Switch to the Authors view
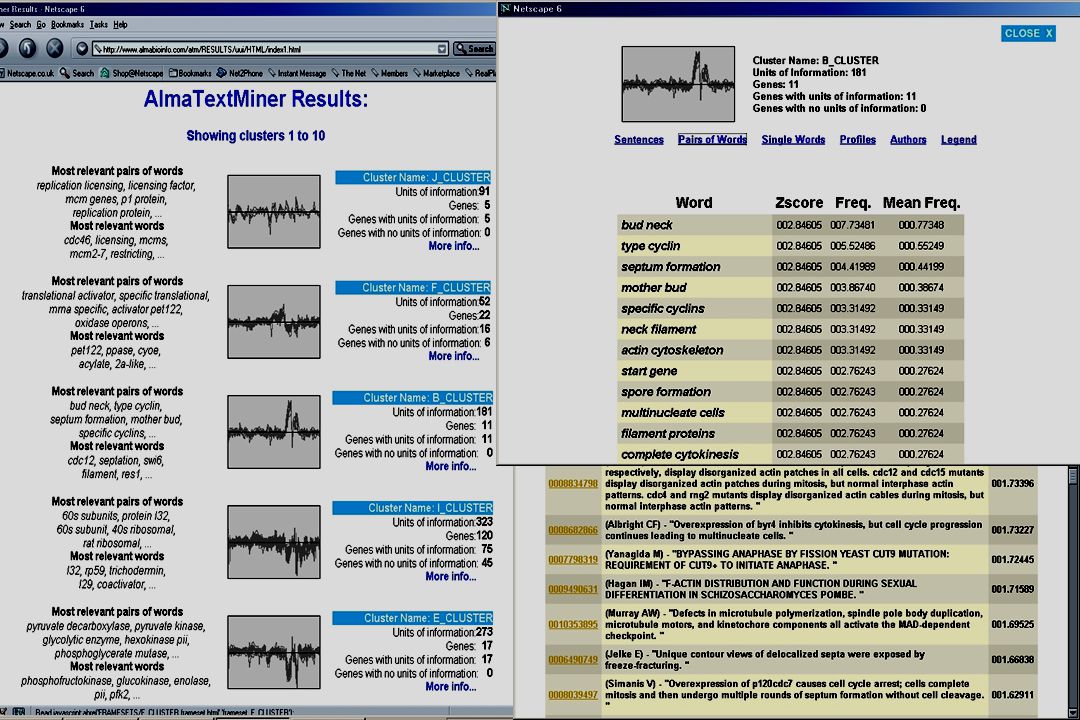The width and height of the screenshot is (1080, 720). pos(908,140)
